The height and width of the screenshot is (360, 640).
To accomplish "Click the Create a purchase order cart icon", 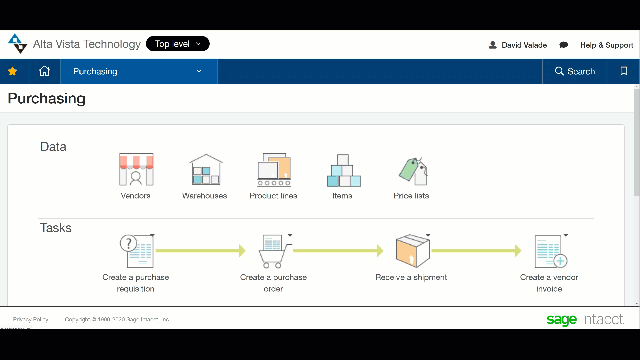I will [274, 251].
